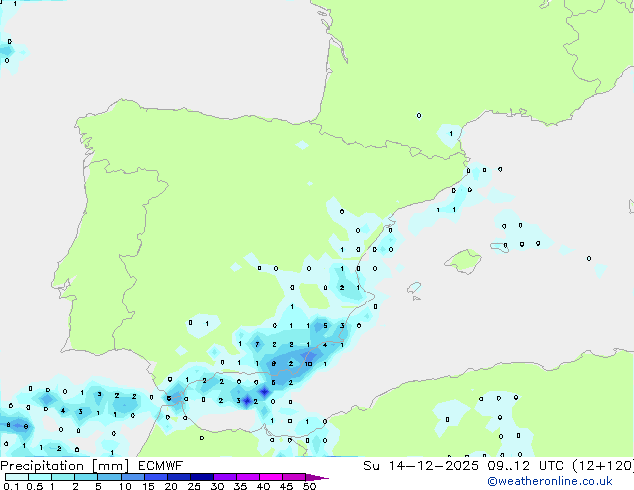Click the '(12+120)' forecast offset text
Screen dimensions: 634x490
[603, 466]
